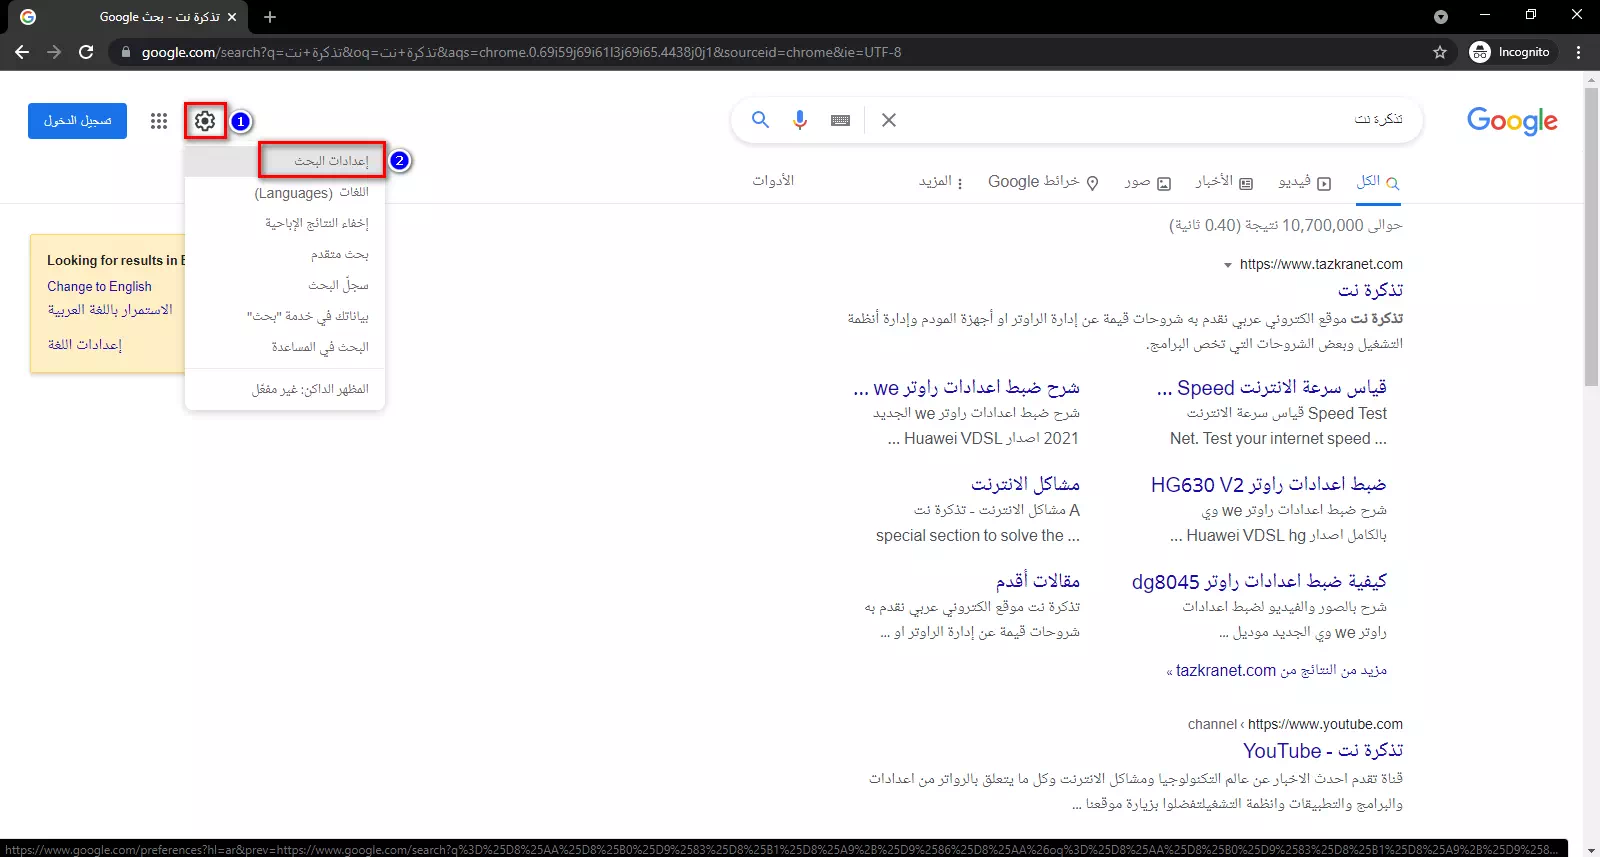Open the تذكرة نت main result title

pos(1370,290)
